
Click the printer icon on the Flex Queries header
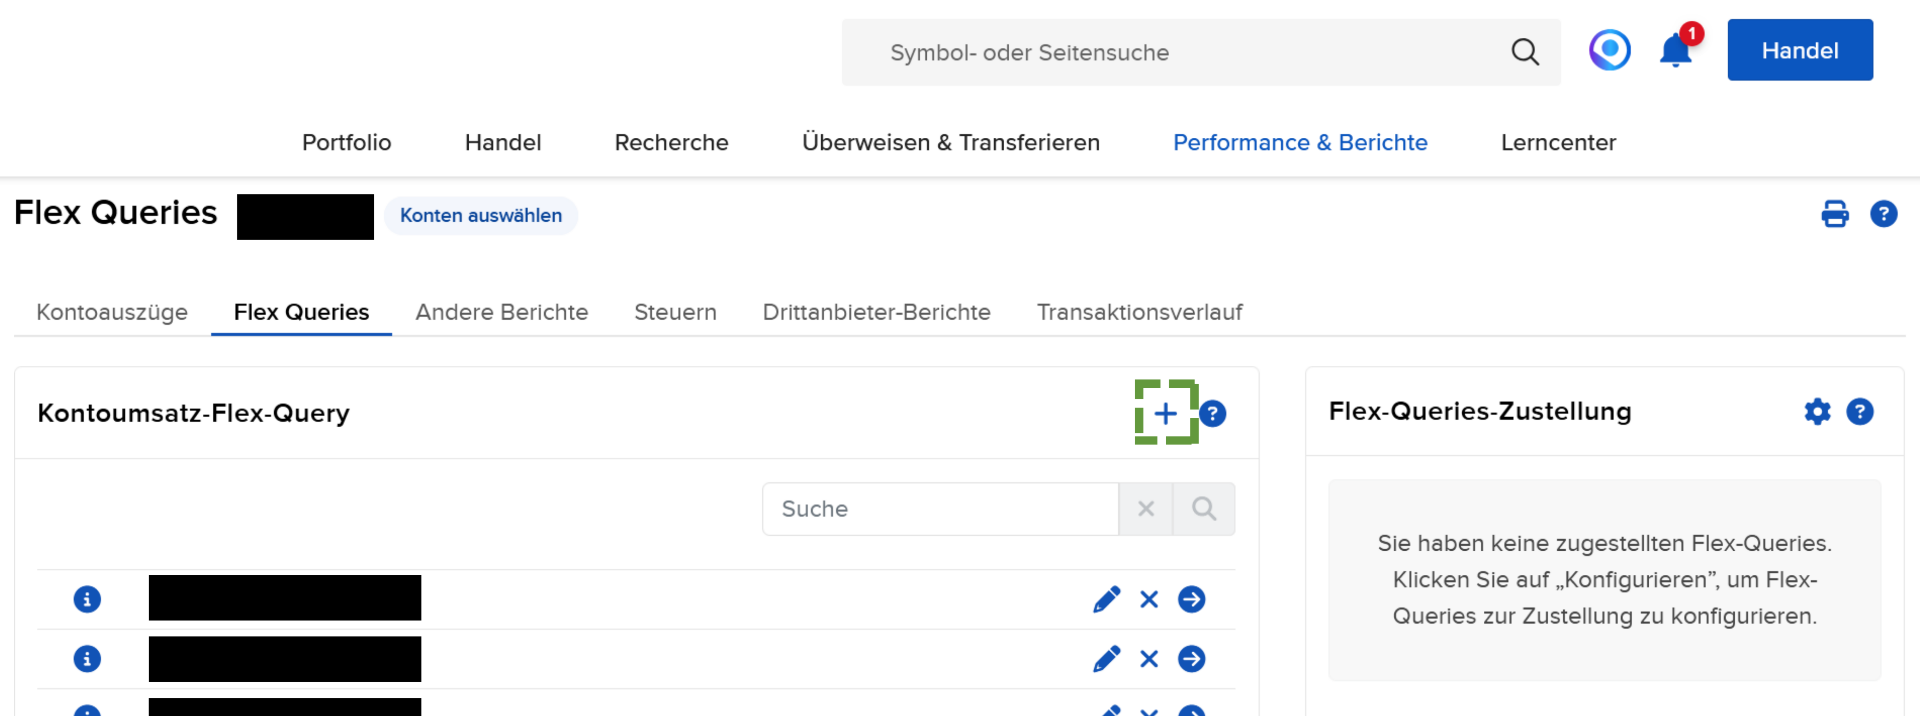point(1835,214)
